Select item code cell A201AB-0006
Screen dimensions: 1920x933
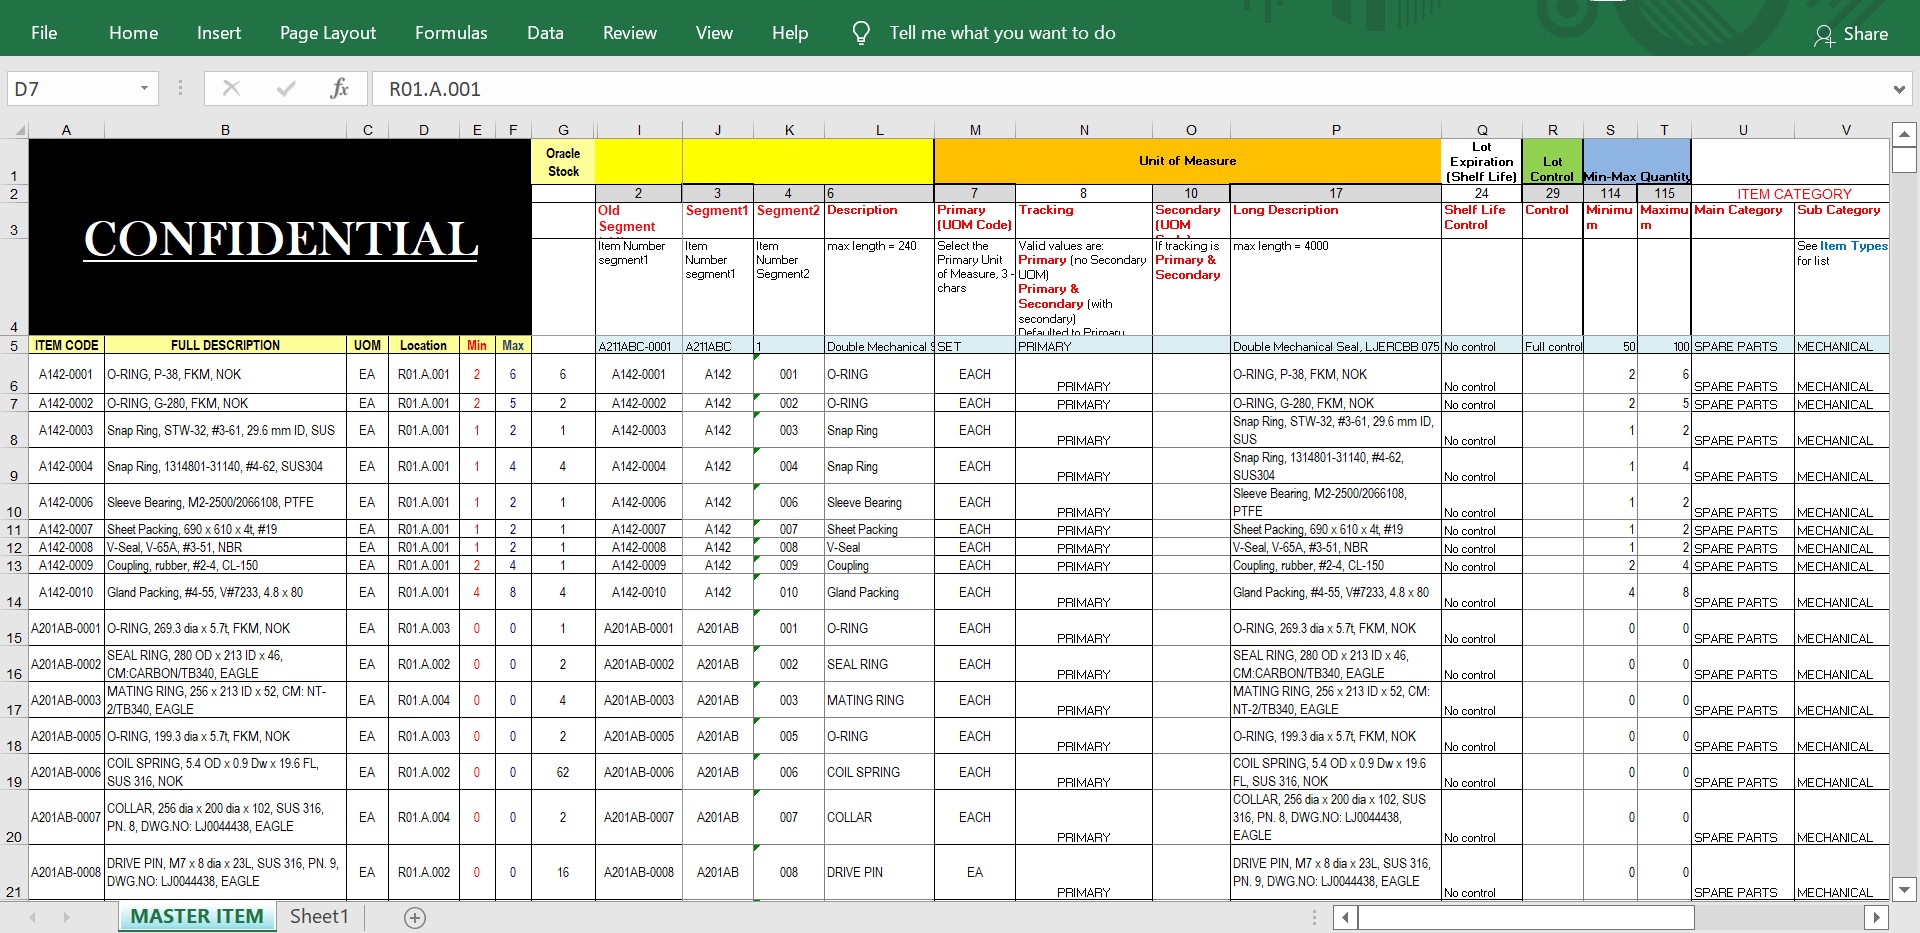(x=66, y=772)
